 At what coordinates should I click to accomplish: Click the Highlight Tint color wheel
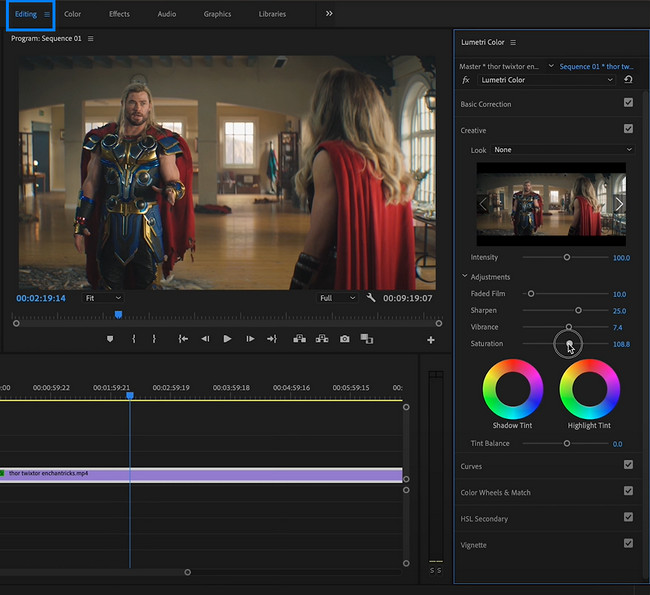click(589, 389)
